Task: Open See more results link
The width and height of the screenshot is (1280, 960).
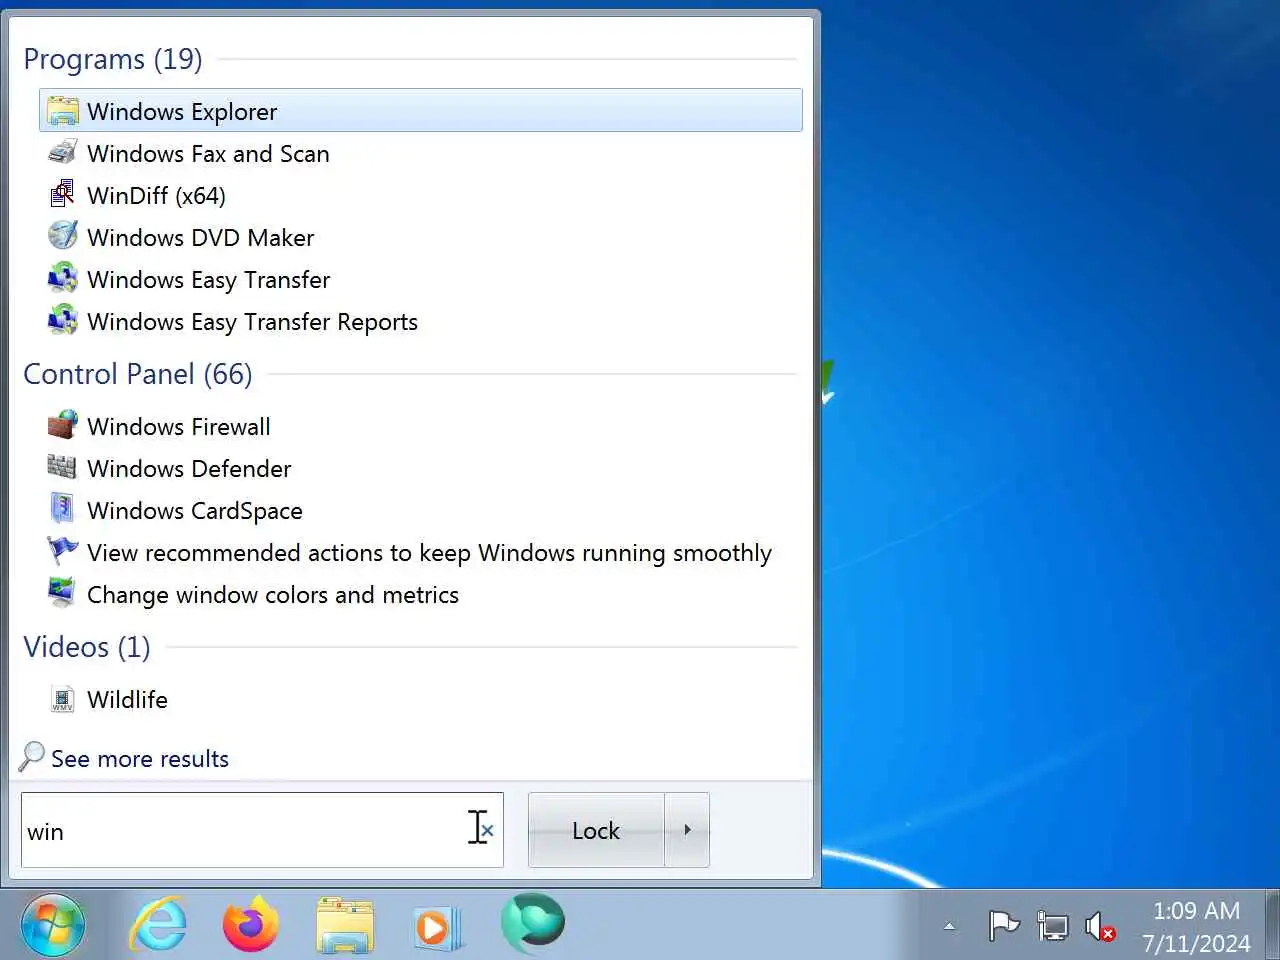Action: pyautogui.click(x=140, y=759)
